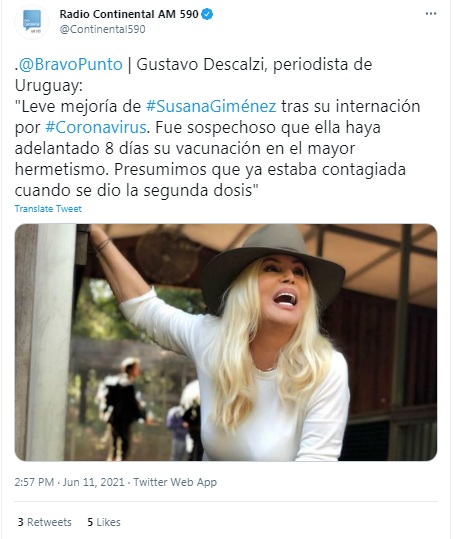Screen dimensions: 456x539
Task: Click the Jun 11, 2021 date
Action: coord(93,482)
